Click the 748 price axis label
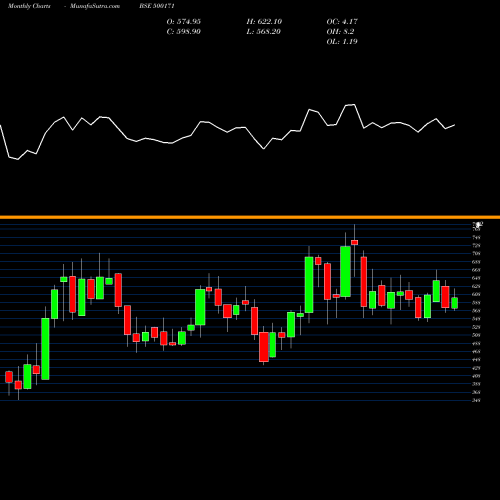This screenshot has width=500, height=500. (x=476, y=237)
